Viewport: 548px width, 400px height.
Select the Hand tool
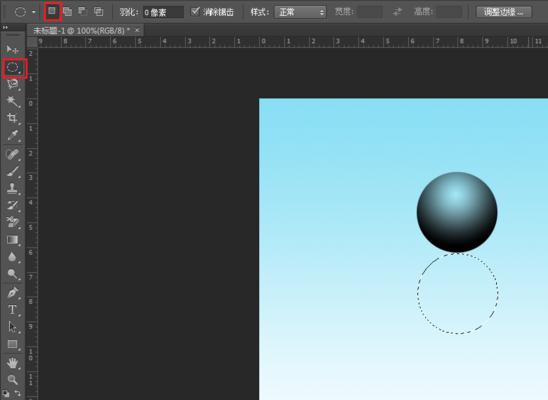click(13, 363)
